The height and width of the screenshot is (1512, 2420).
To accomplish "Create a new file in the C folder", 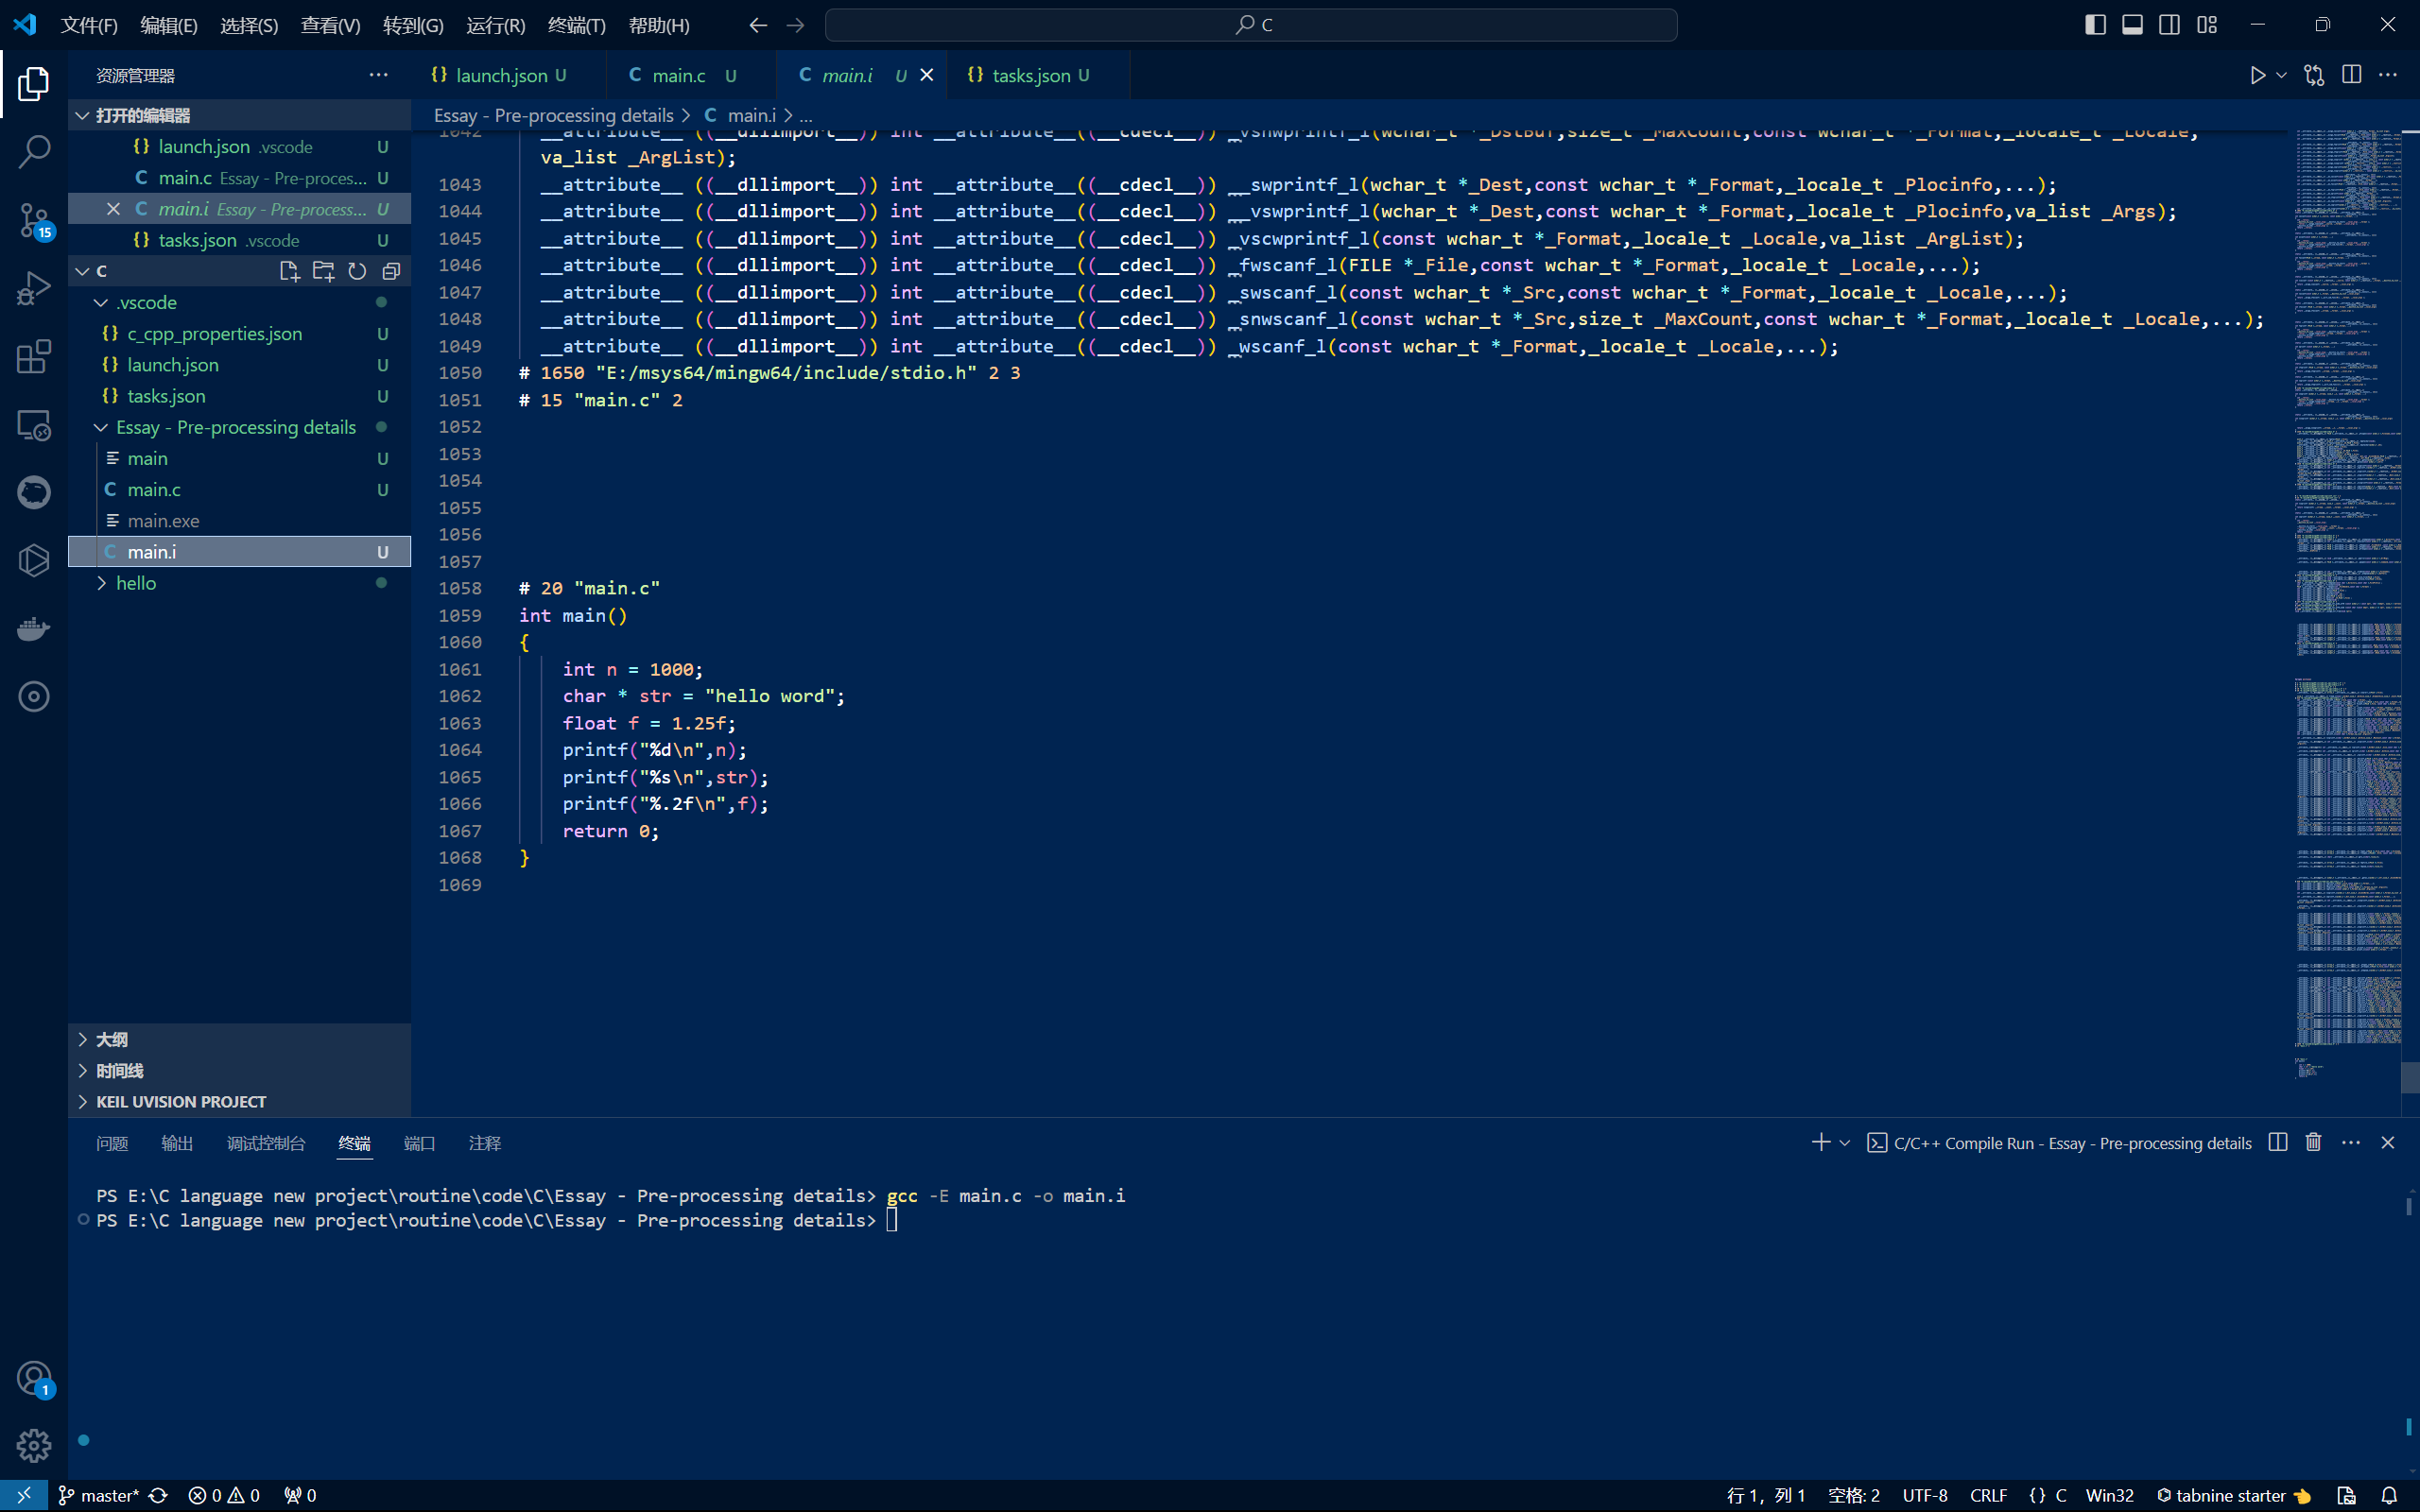I will coord(289,271).
